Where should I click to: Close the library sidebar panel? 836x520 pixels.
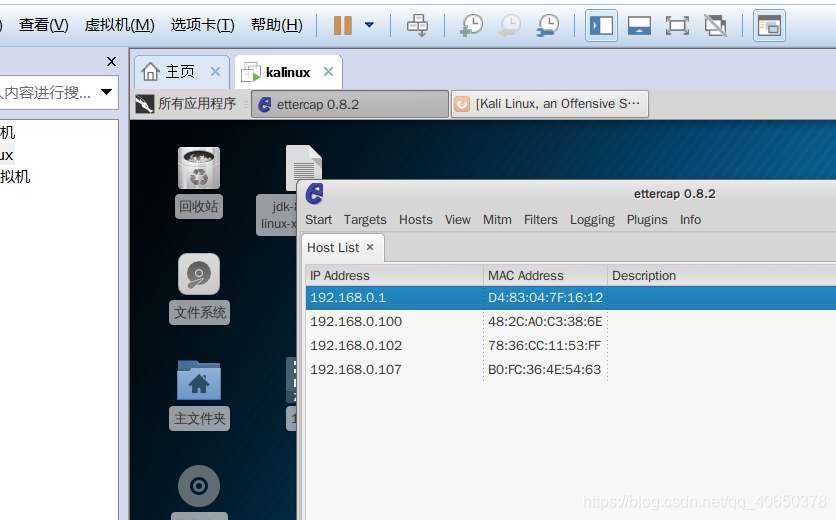point(111,61)
